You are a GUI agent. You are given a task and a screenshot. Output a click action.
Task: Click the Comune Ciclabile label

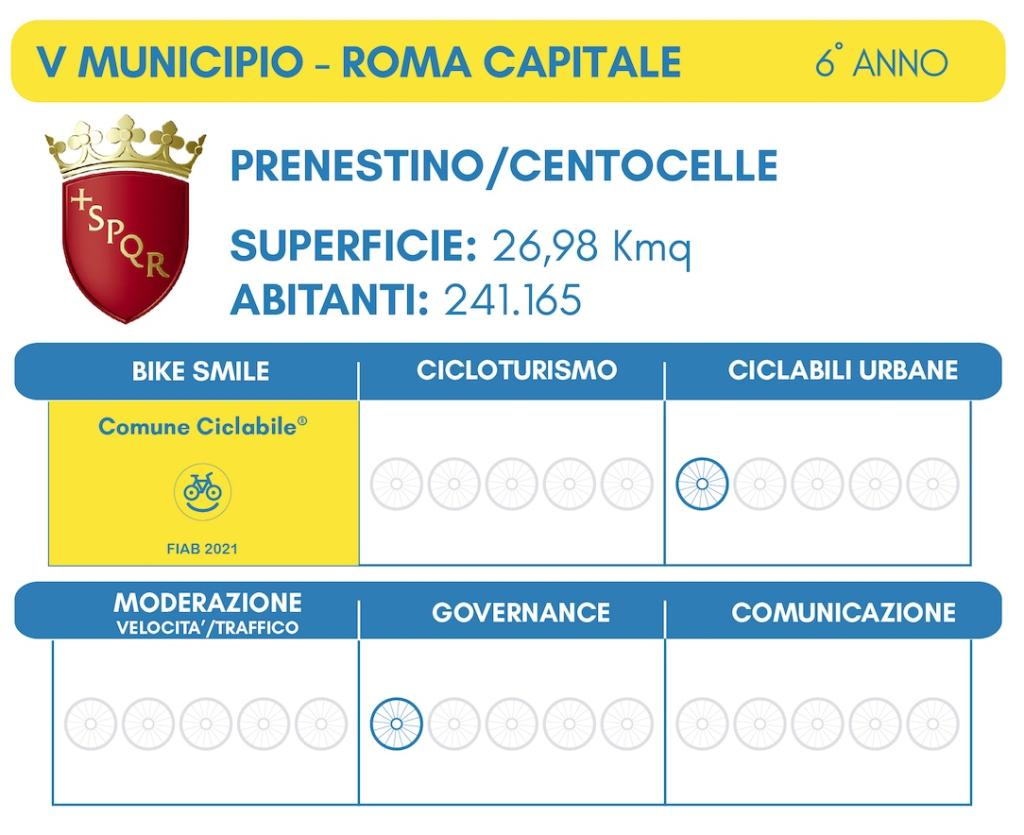click(202, 426)
